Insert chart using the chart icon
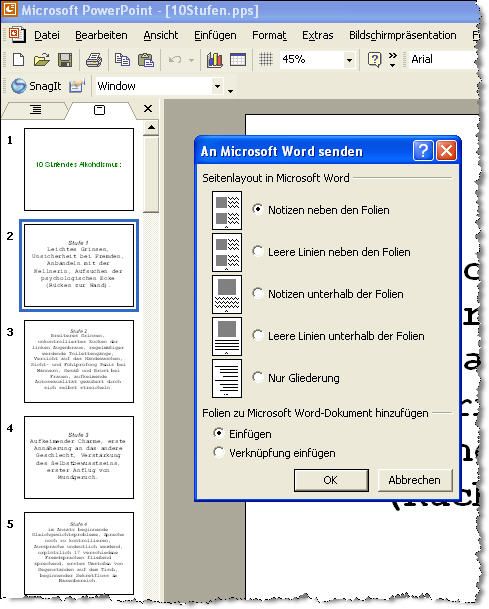Image resolution: width=489 pixels, height=609 pixels. point(214,60)
